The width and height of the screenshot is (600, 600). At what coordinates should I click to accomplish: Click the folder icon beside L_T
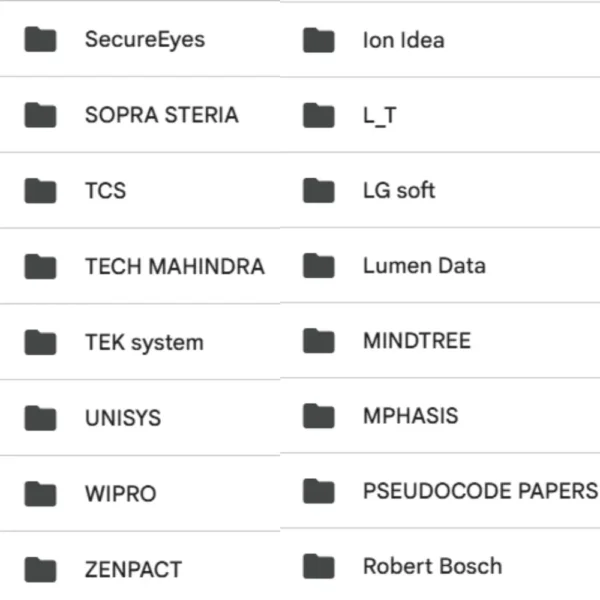pyautogui.click(x=318, y=116)
